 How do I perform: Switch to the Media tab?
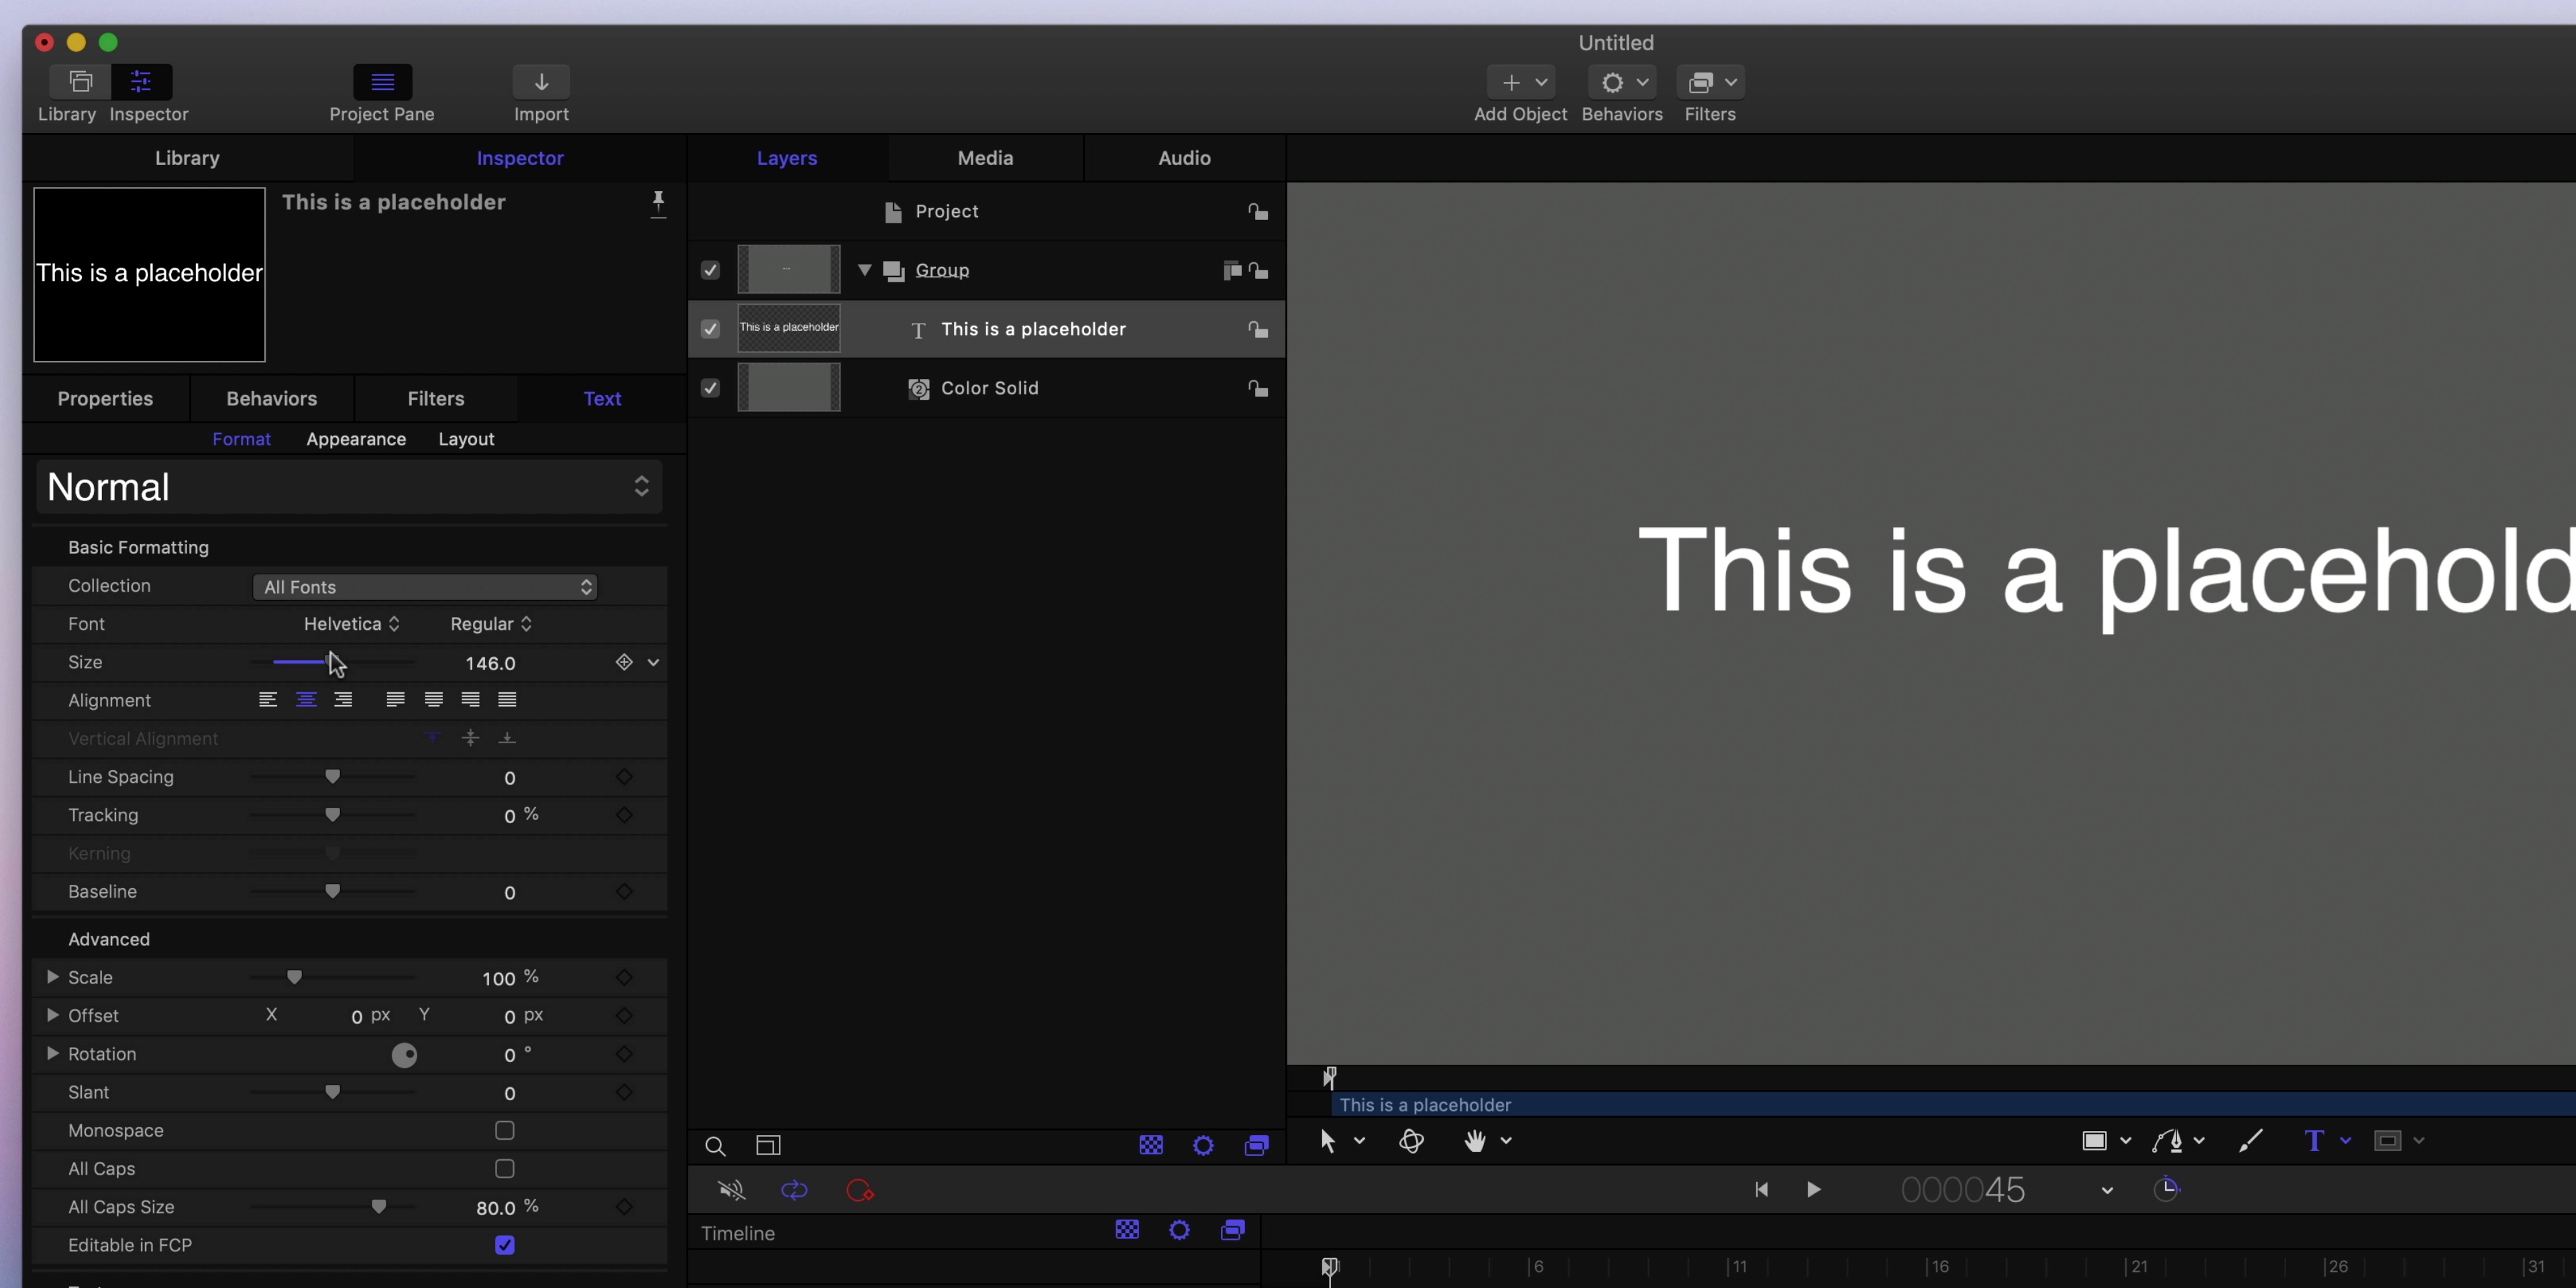(x=984, y=157)
